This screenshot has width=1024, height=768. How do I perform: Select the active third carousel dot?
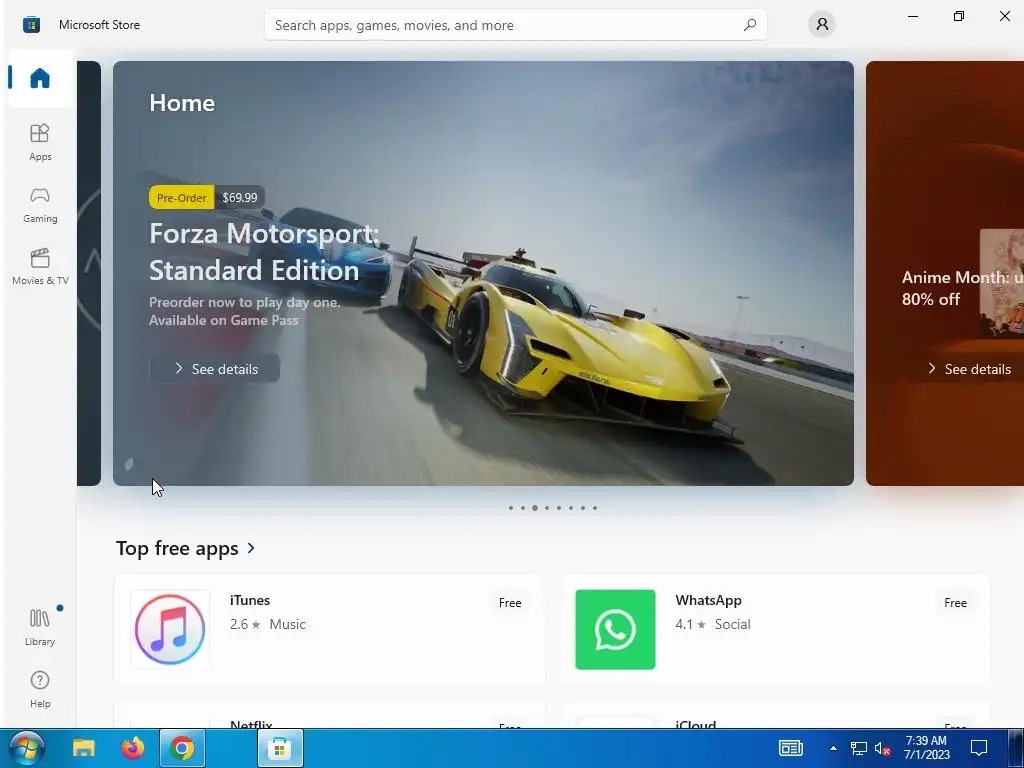coord(535,508)
